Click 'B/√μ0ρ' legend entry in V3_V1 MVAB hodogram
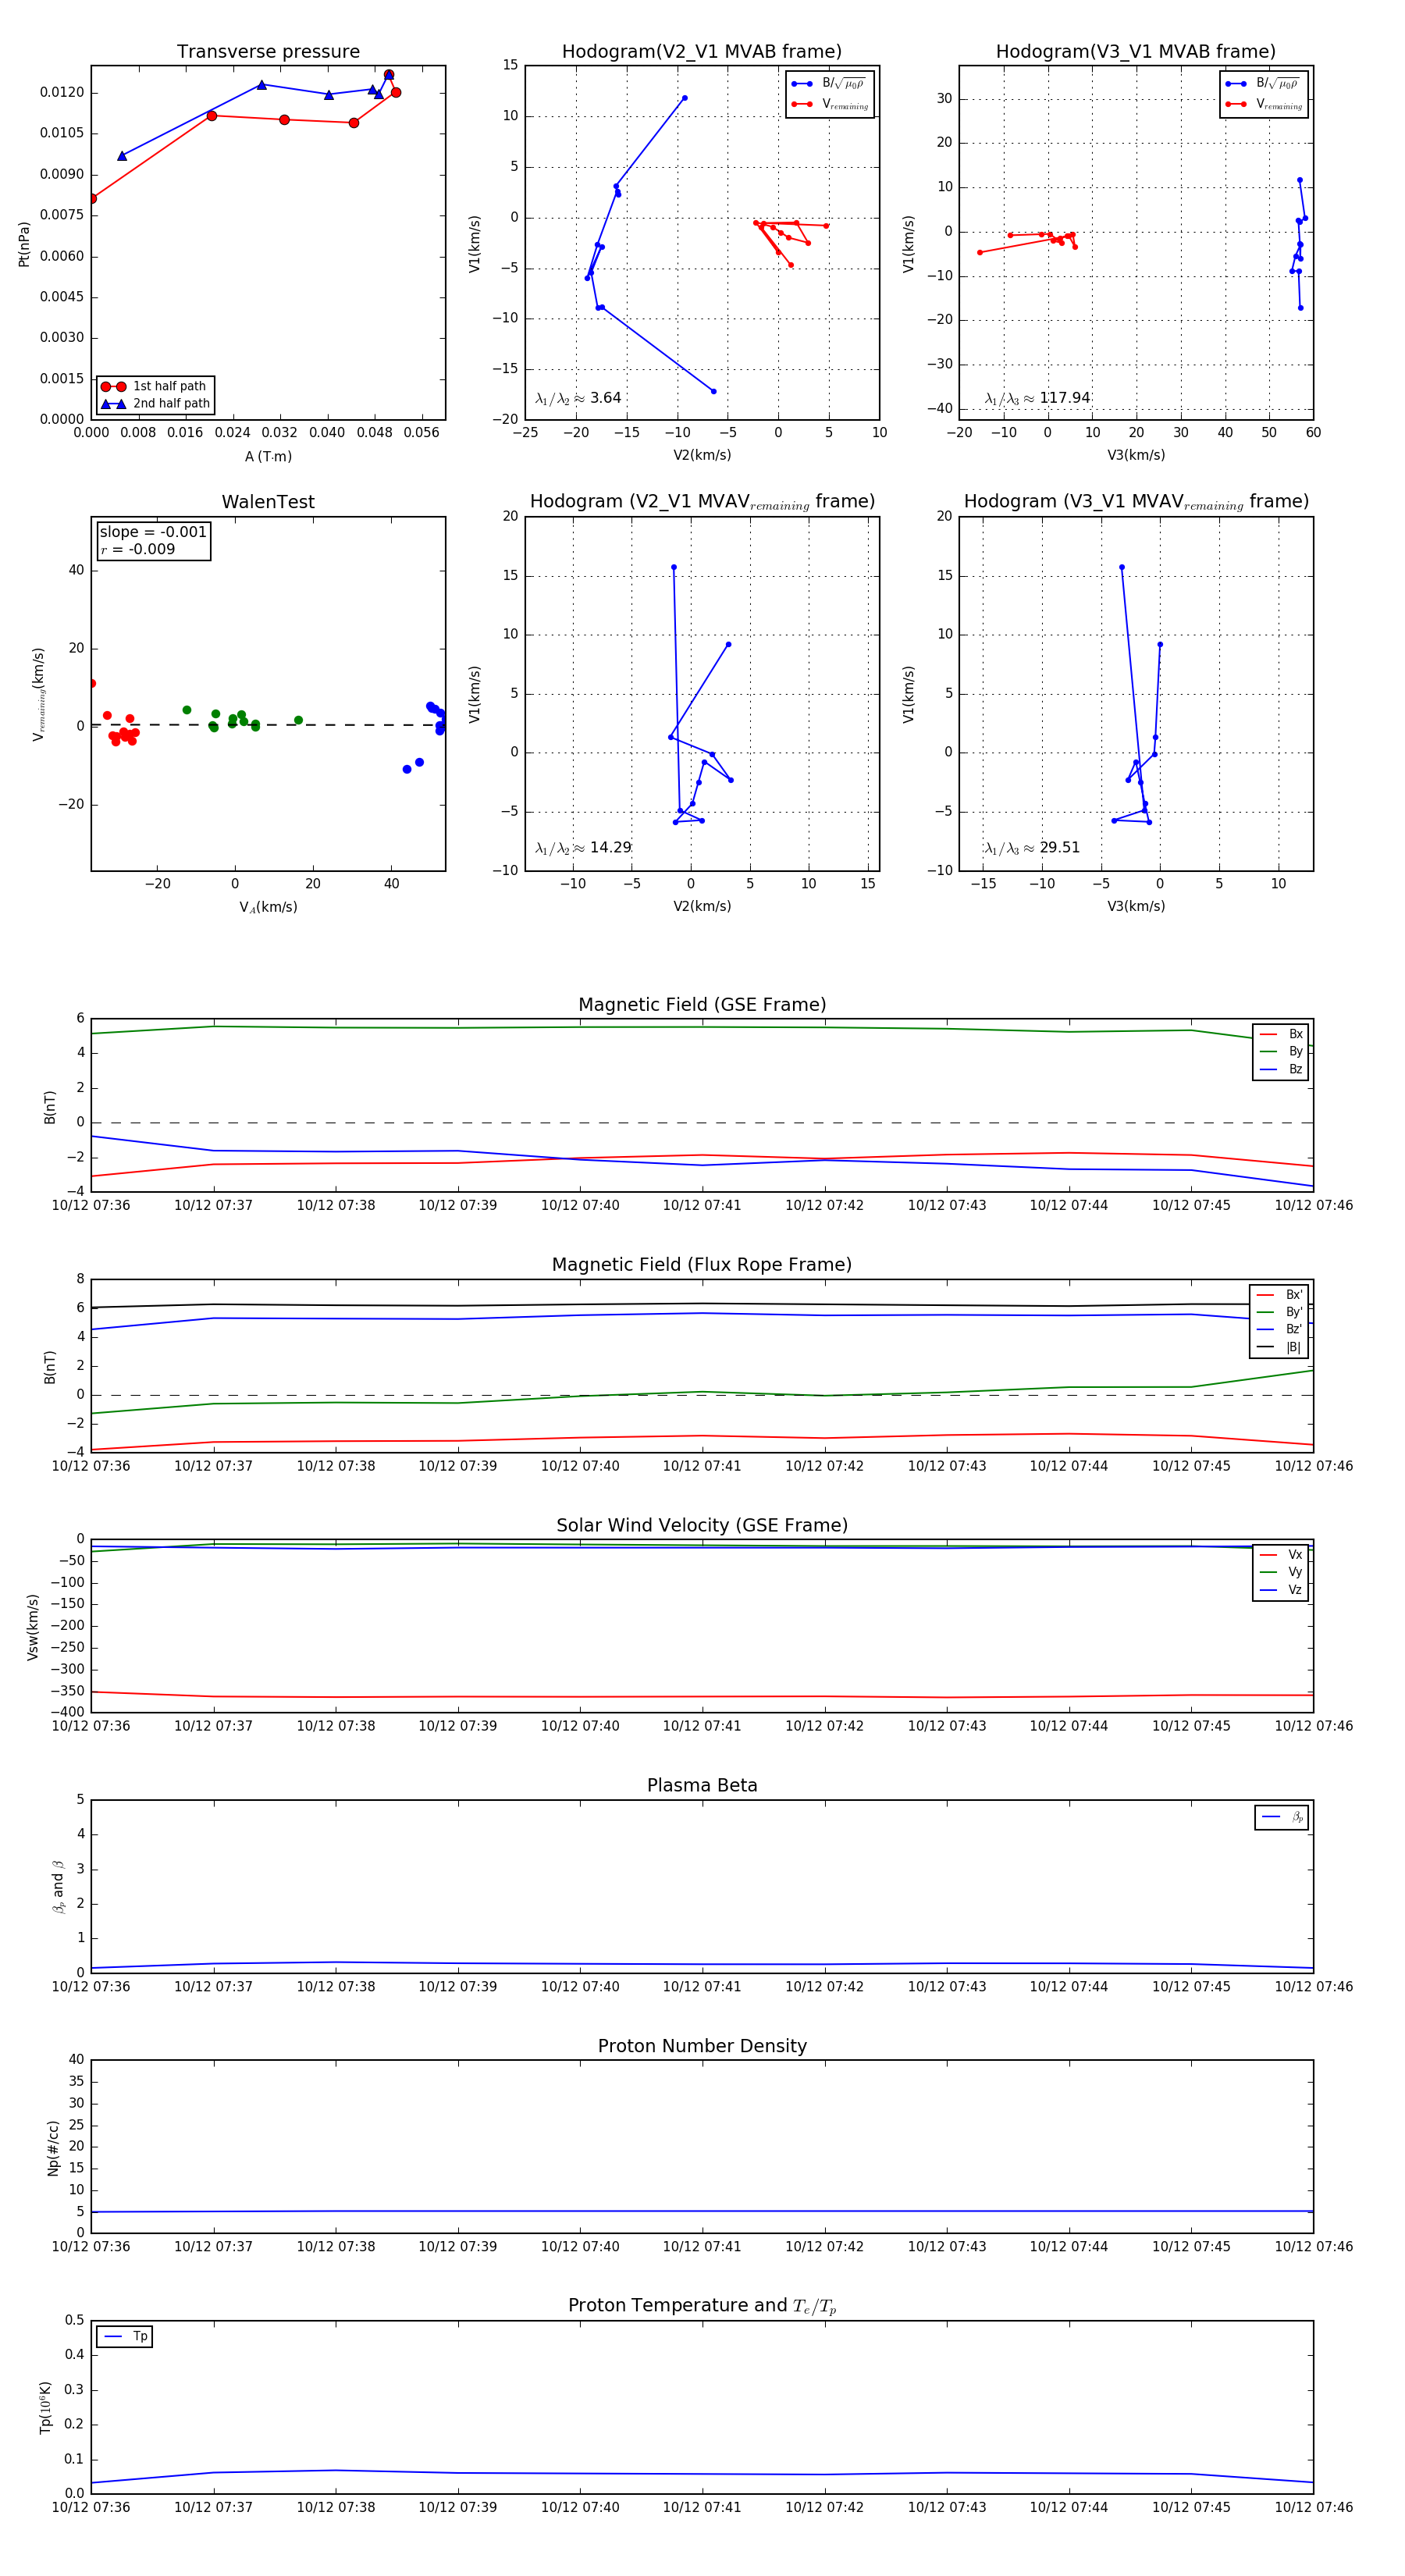 pyautogui.click(x=1263, y=83)
